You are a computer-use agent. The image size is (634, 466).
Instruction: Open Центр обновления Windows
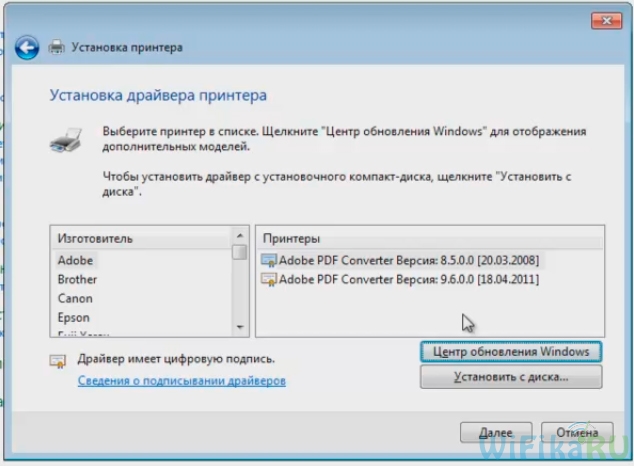[x=510, y=352]
